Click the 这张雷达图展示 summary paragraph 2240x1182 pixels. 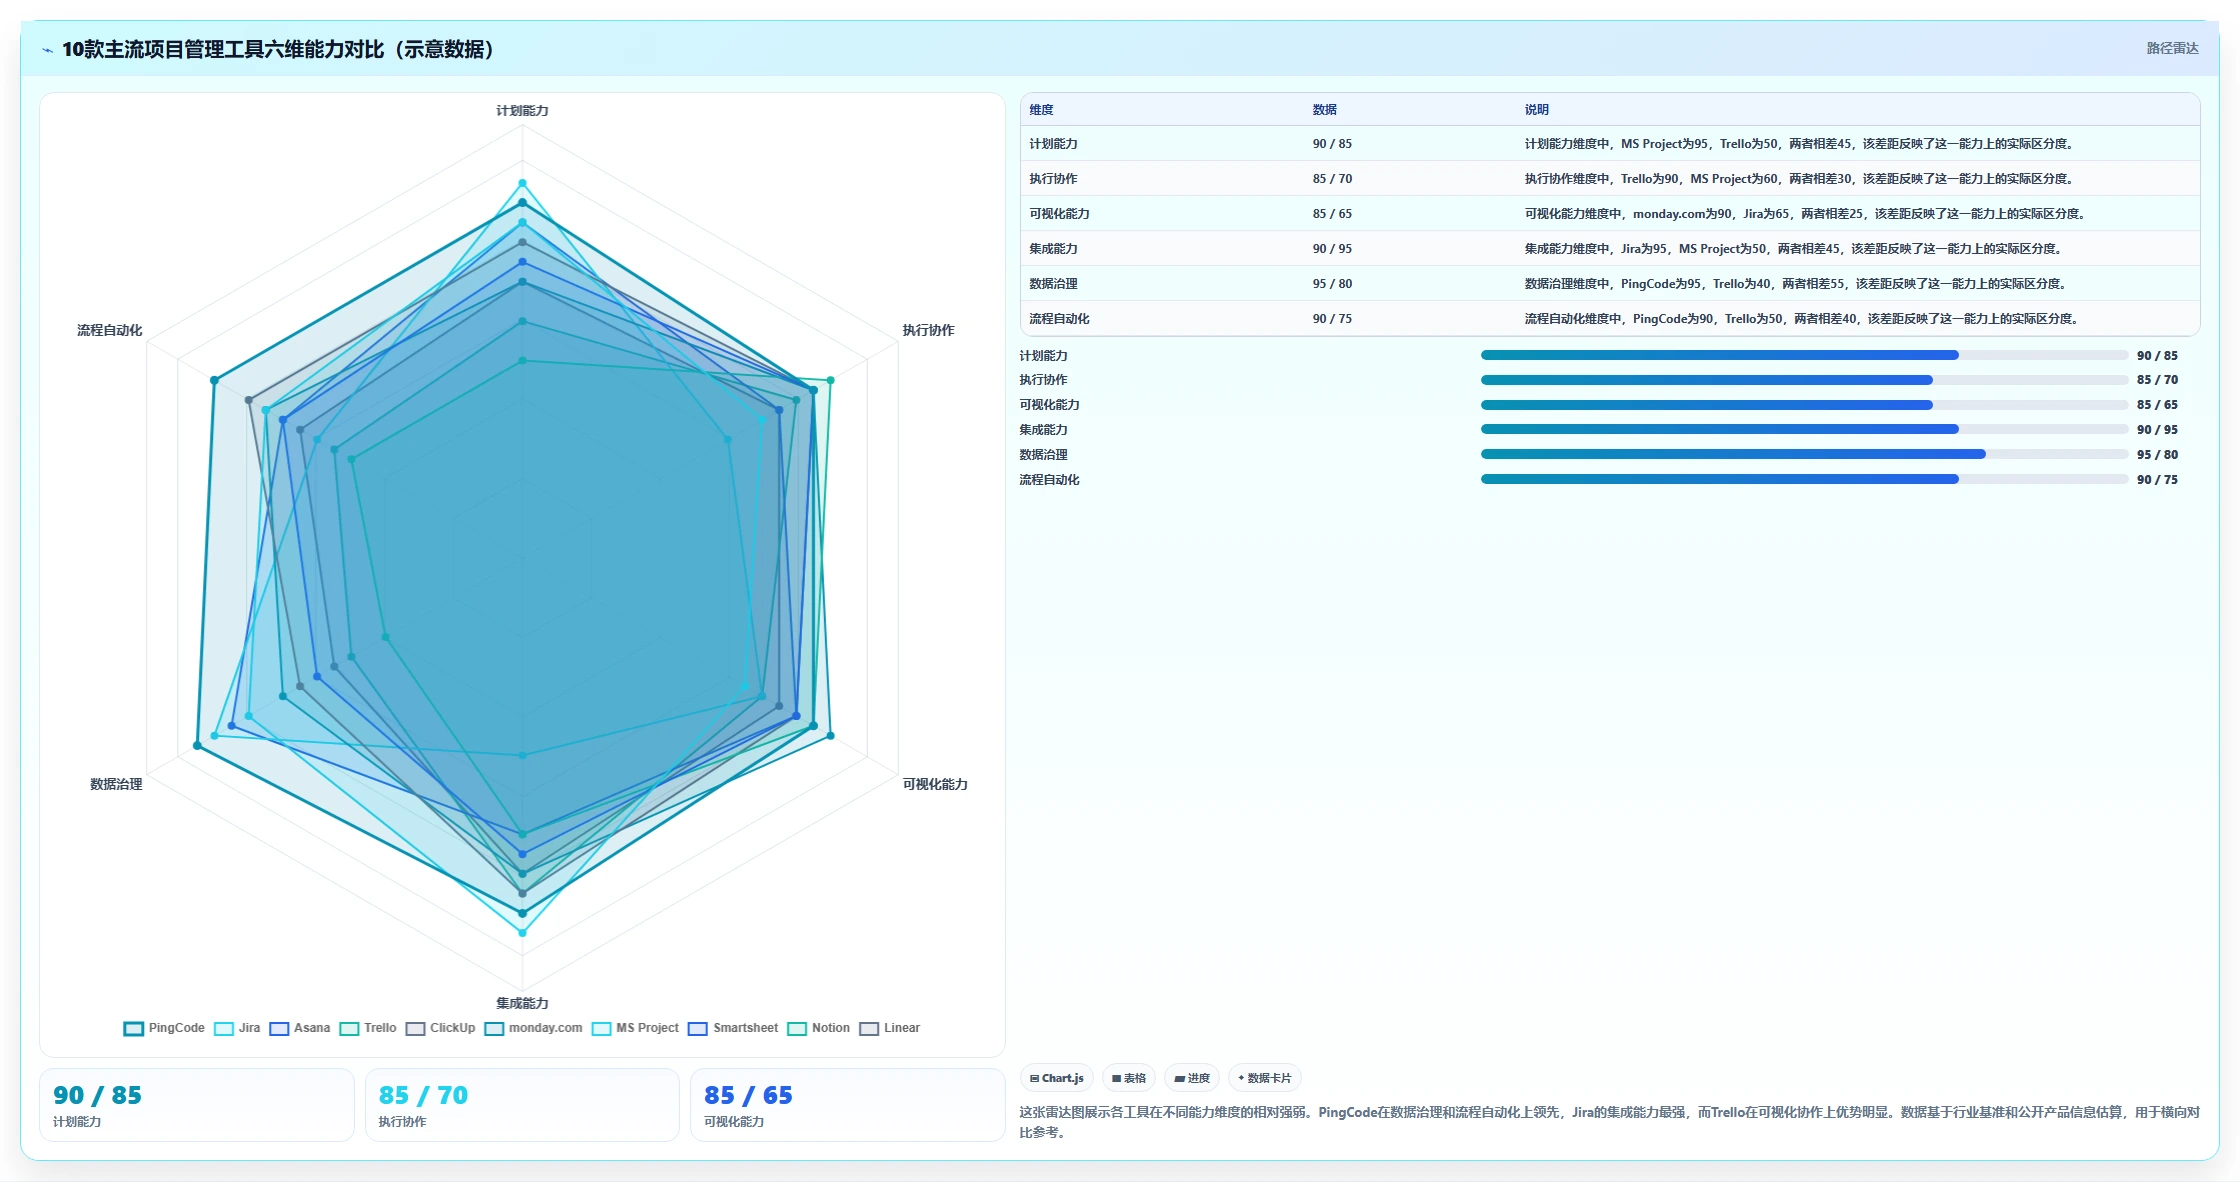pyautogui.click(x=1609, y=1122)
